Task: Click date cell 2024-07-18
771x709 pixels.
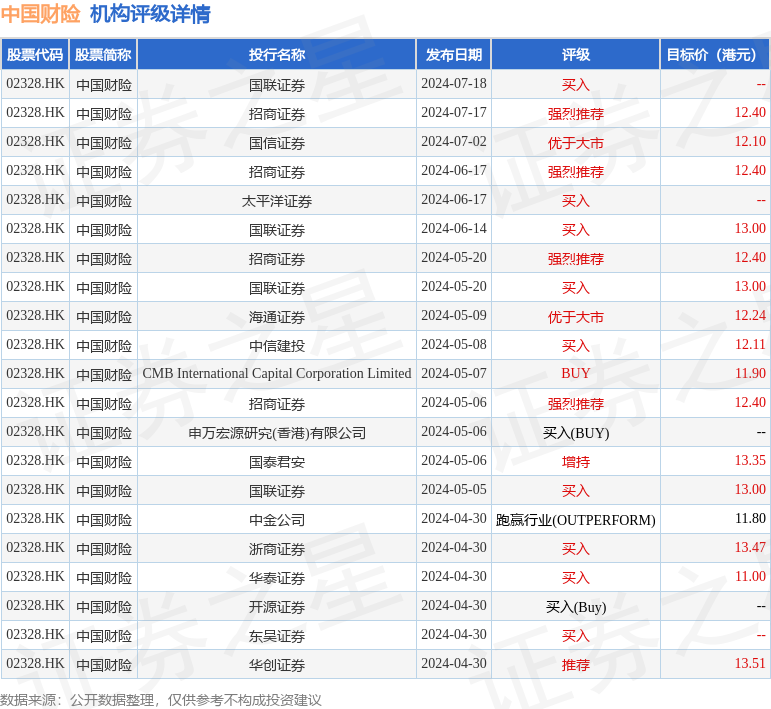Action: tap(454, 84)
